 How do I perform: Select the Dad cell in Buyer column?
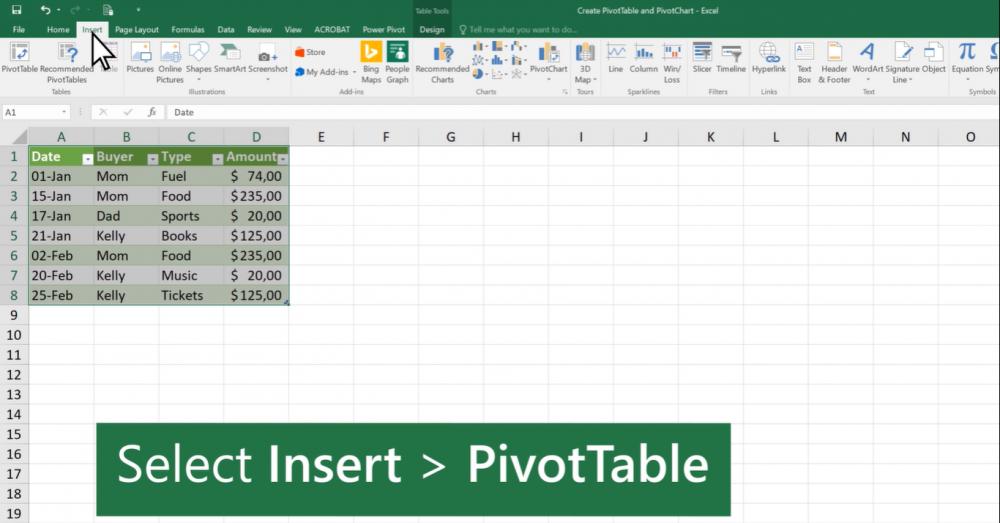[x=126, y=216]
